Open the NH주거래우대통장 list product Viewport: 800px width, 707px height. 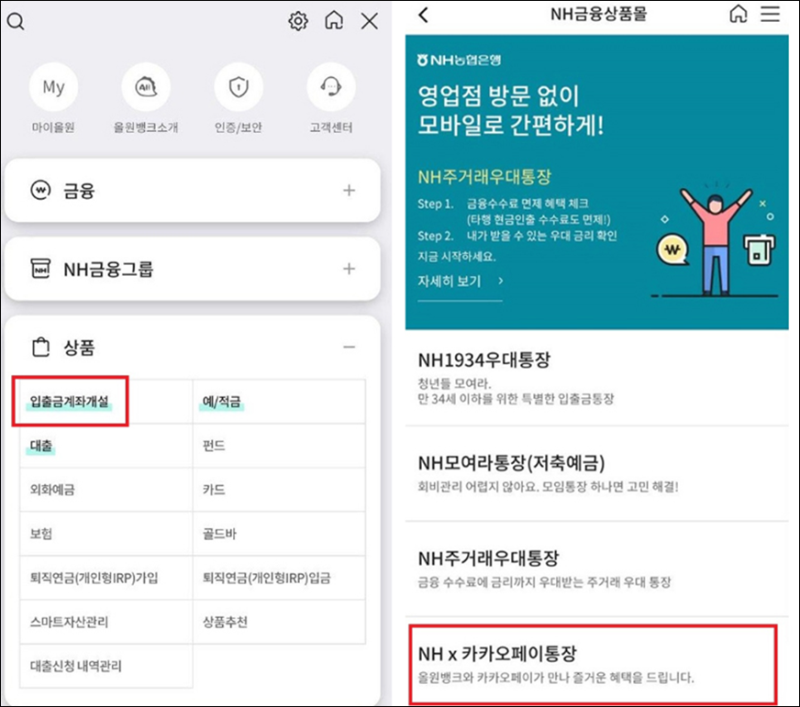597,569
